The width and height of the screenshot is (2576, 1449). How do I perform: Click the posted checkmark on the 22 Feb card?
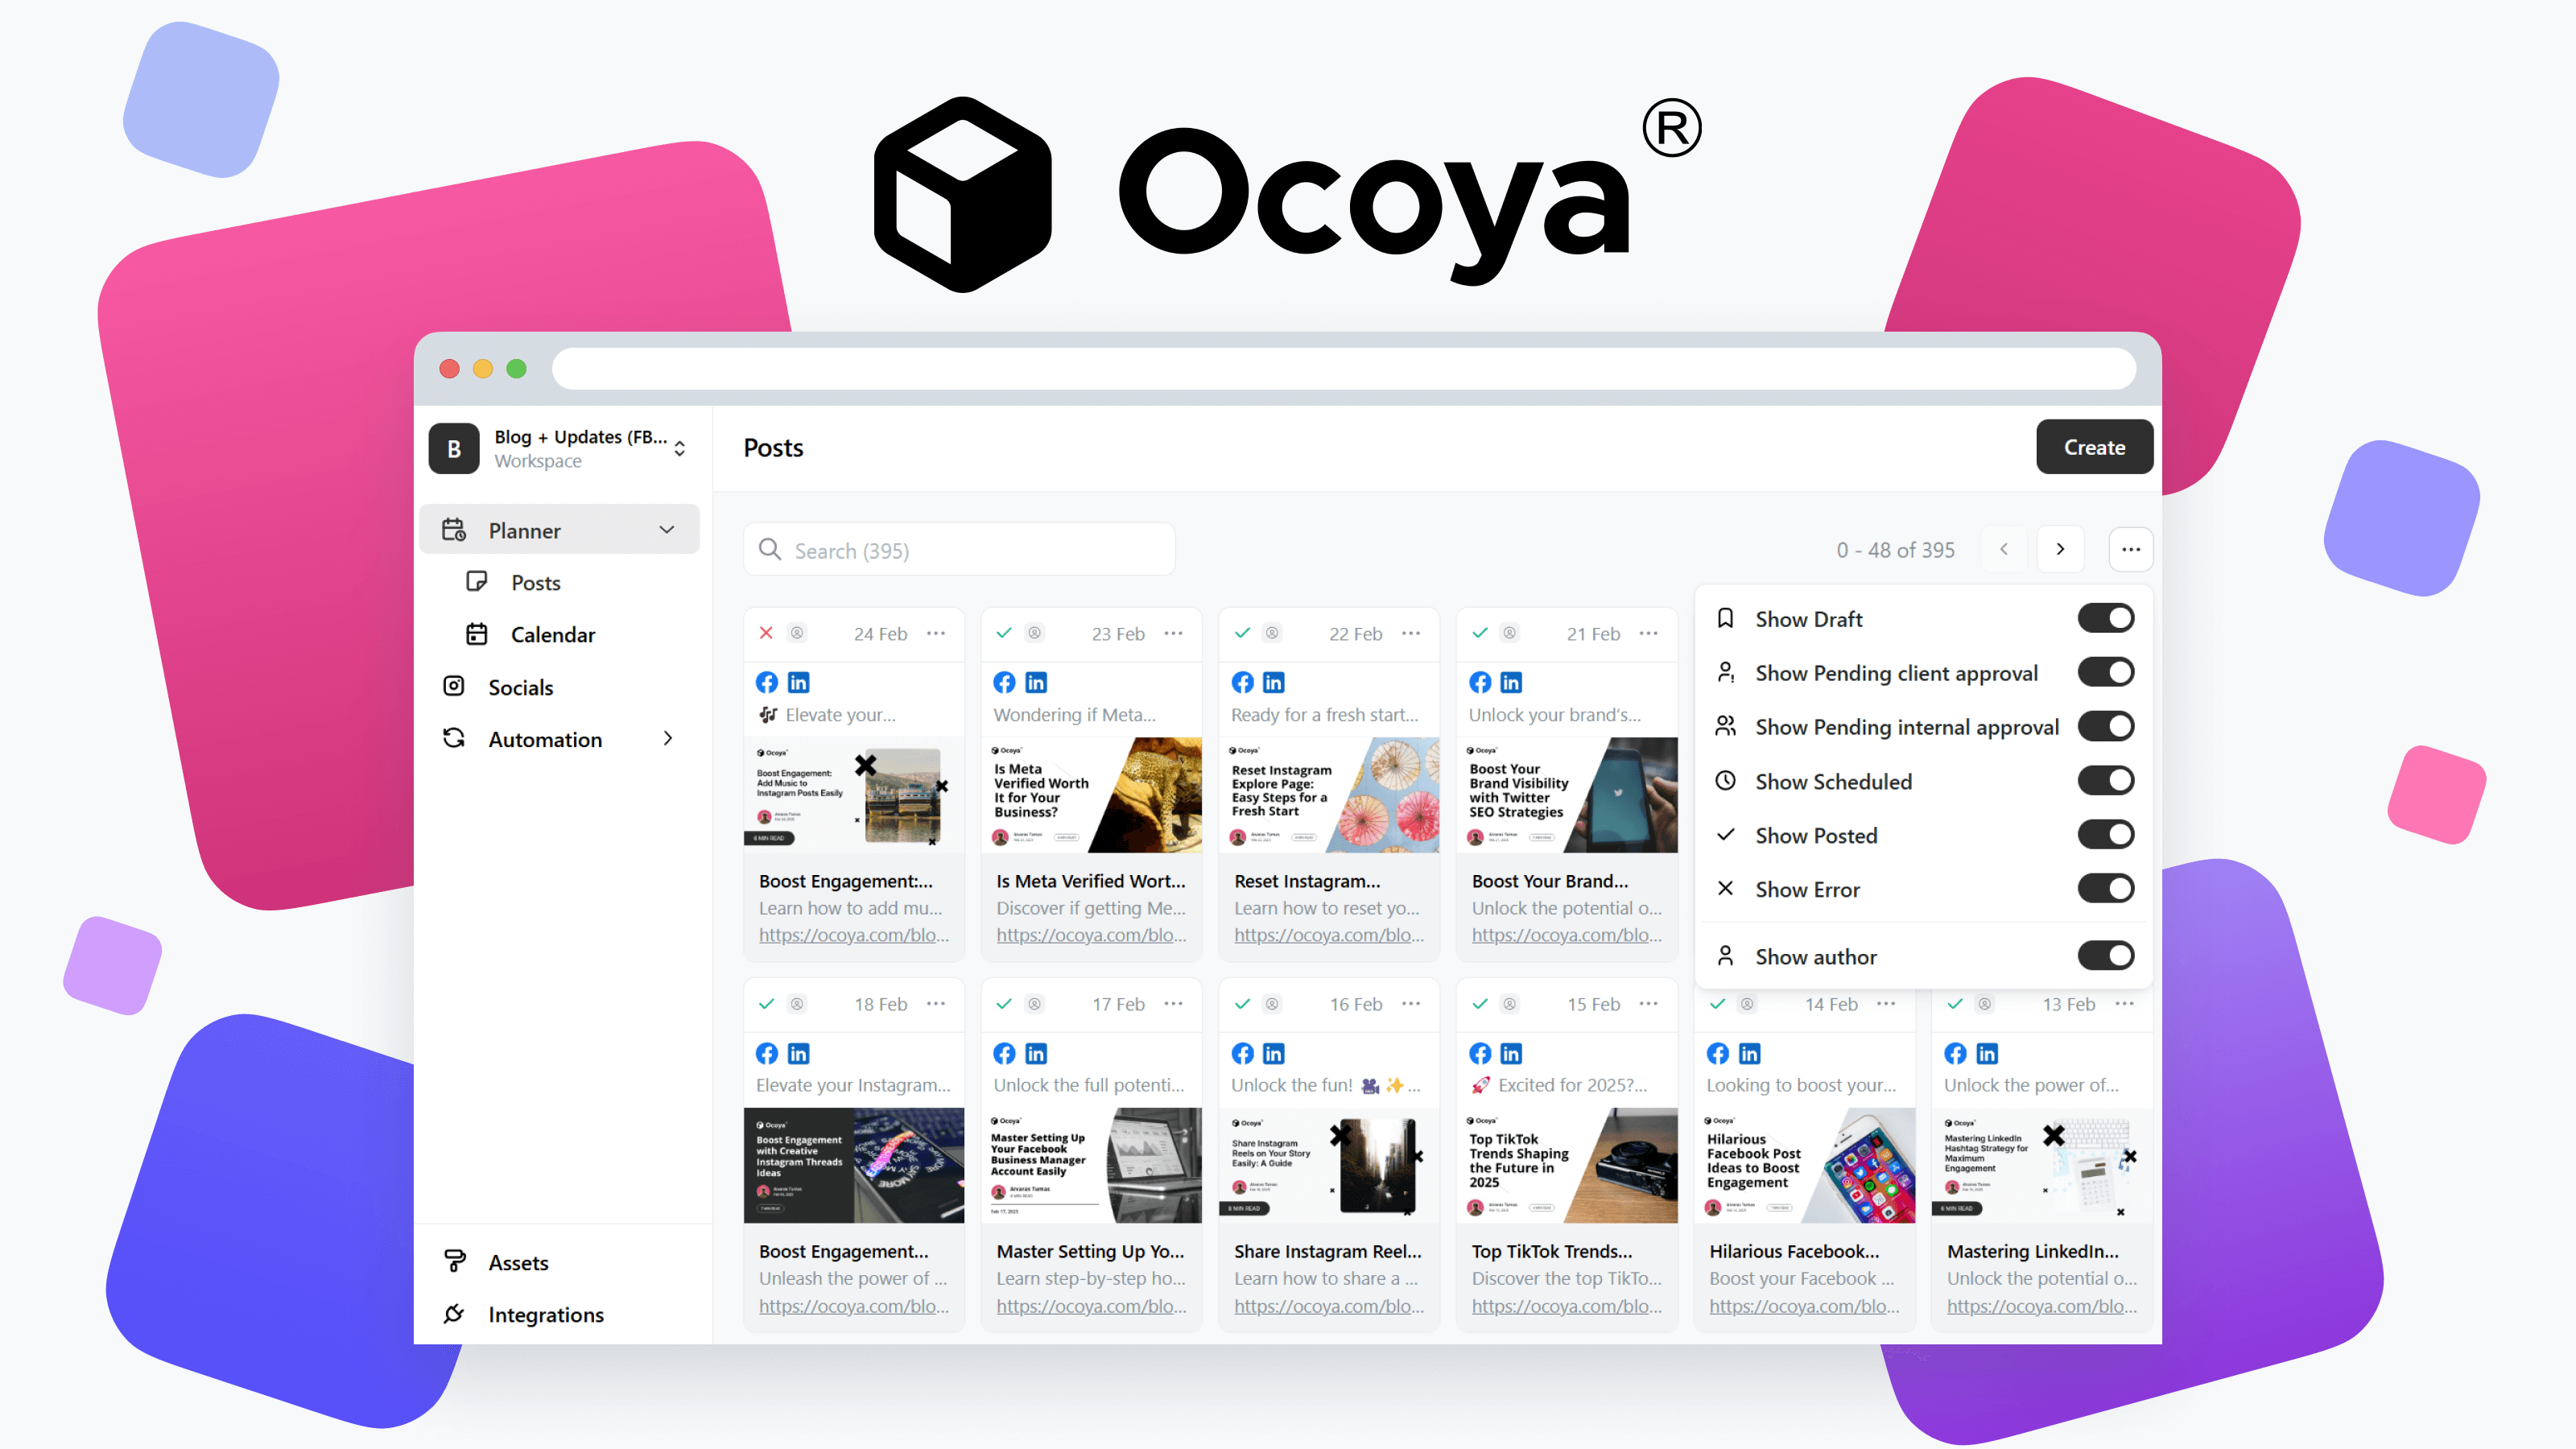point(1242,633)
